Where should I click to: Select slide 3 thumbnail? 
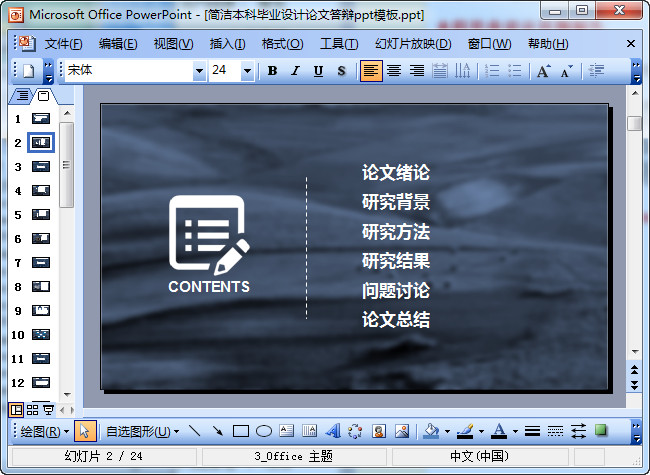tap(41, 167)
